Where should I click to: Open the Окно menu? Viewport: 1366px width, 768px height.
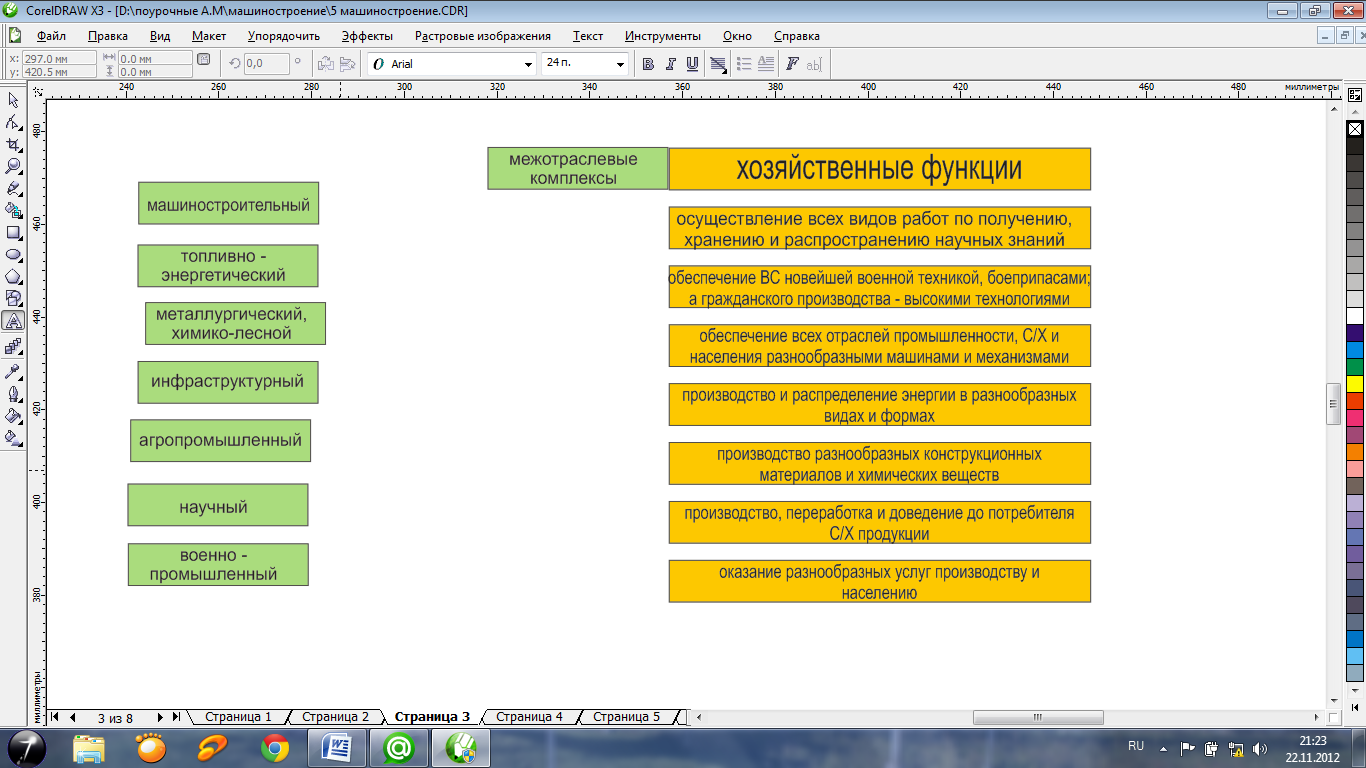pyautogui.click(x=737, y=36)
